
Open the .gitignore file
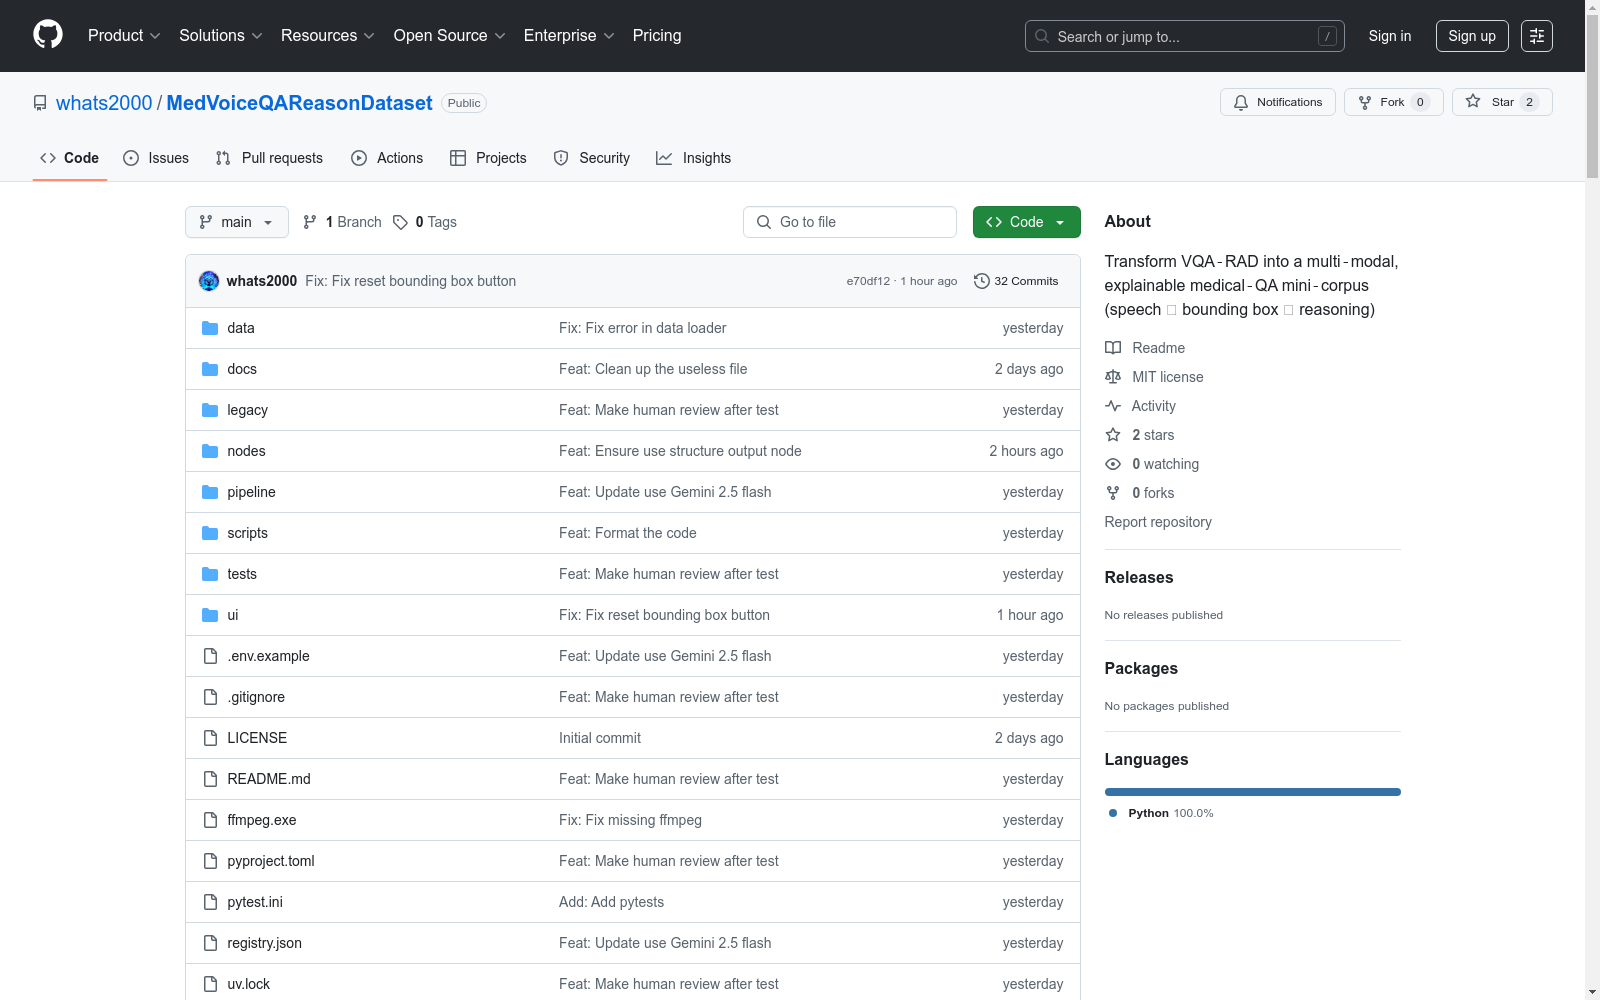[256, 697]
